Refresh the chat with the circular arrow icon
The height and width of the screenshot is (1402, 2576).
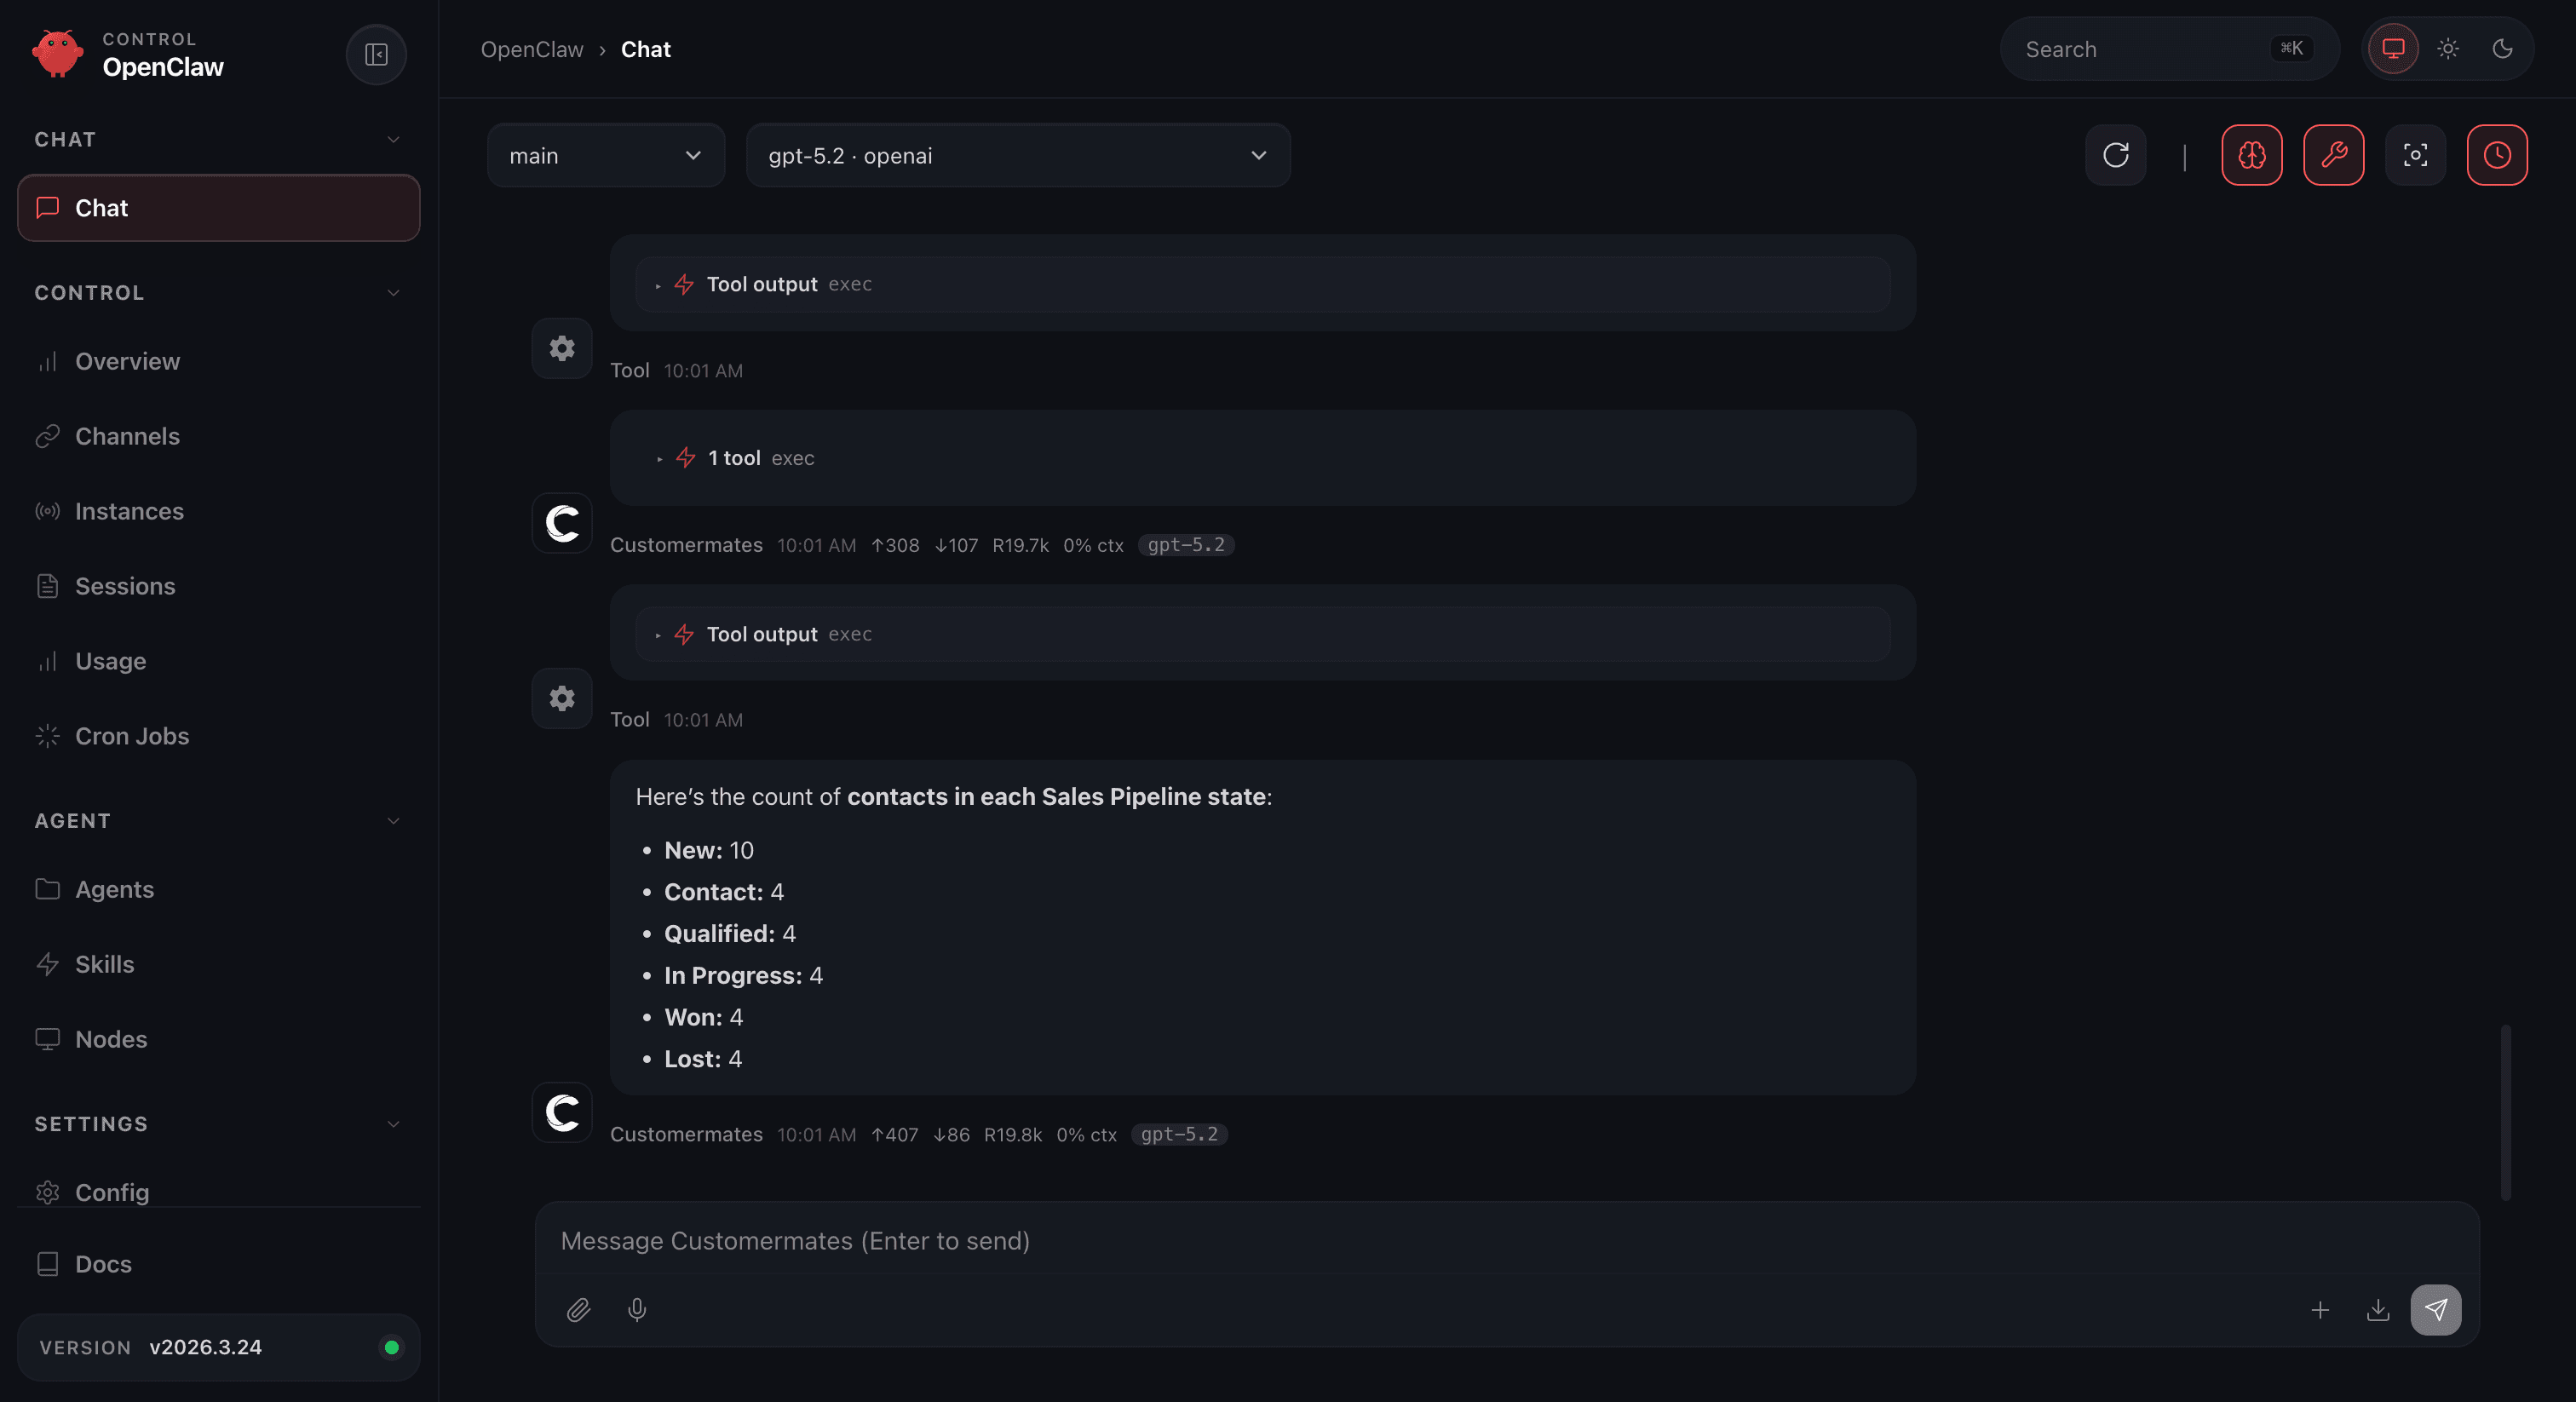coord(2116,155)
